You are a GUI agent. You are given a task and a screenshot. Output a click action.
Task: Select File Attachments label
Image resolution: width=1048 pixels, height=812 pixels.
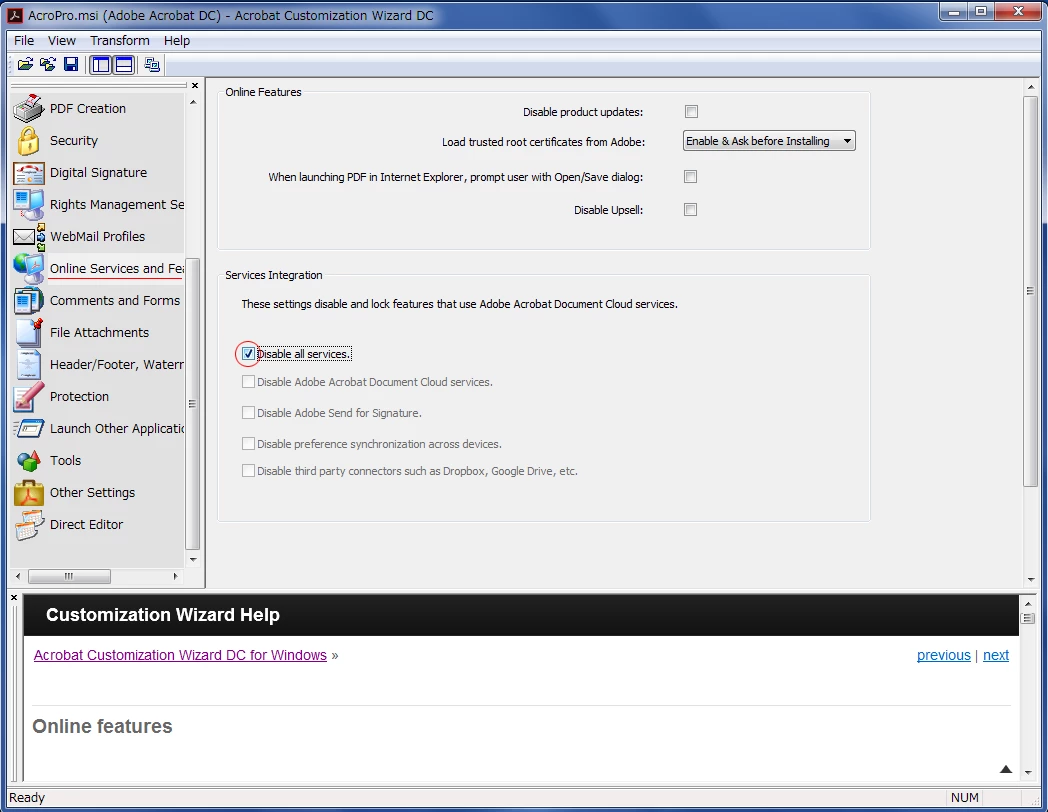pyautogui.click(x=100, y=332)
